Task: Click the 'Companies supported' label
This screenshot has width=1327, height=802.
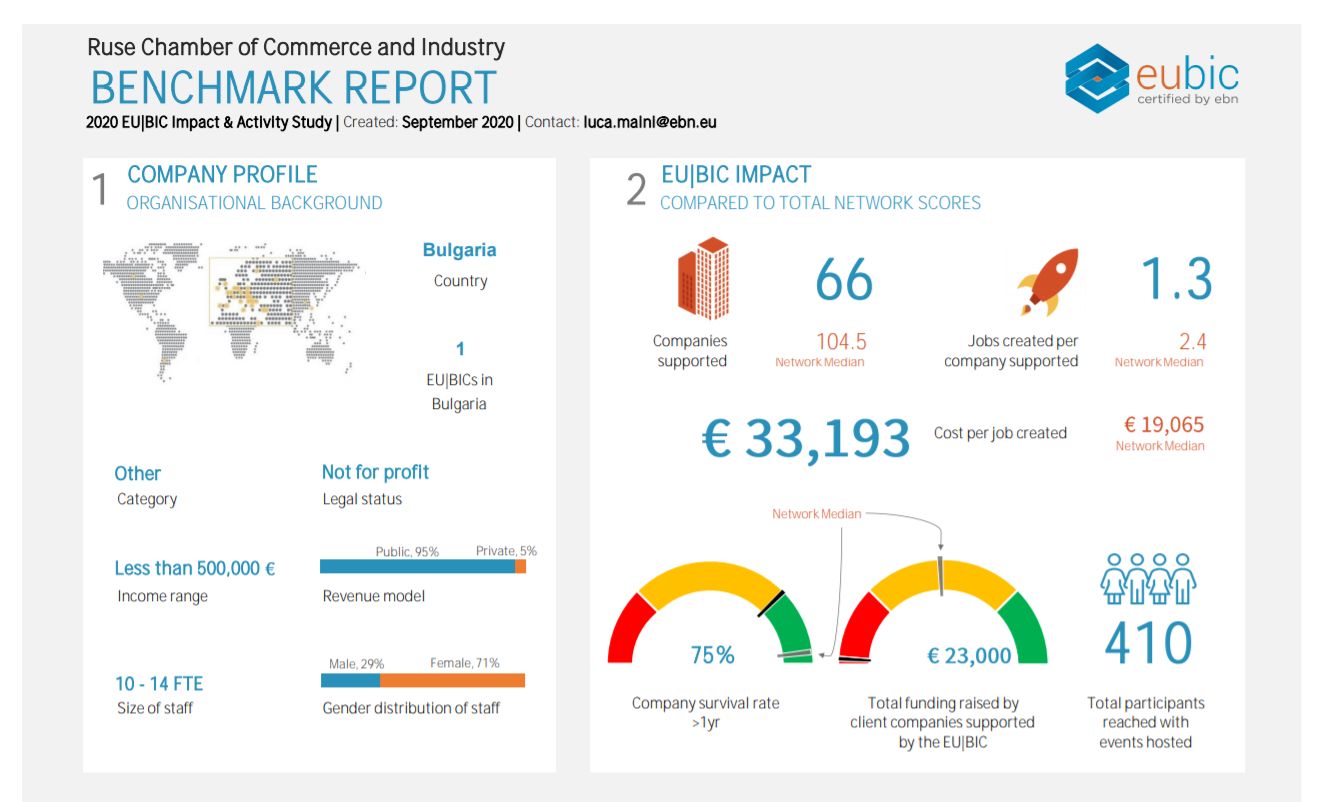Action: click(x=691, y=351)
